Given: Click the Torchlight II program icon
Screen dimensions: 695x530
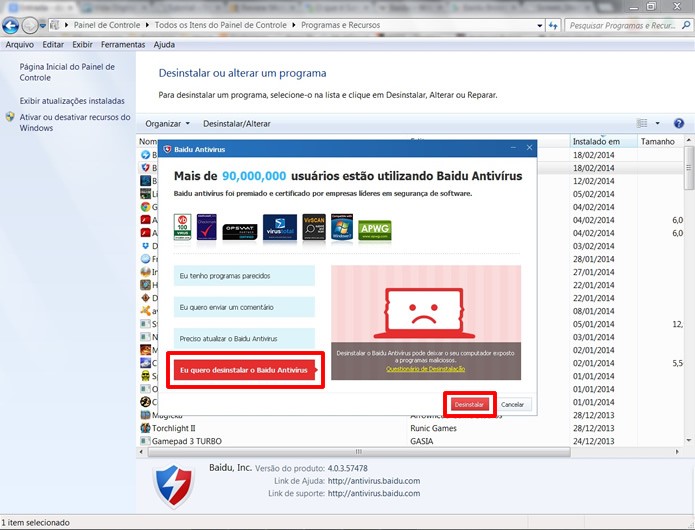Looking at the screenshot, I should (145, 428).
